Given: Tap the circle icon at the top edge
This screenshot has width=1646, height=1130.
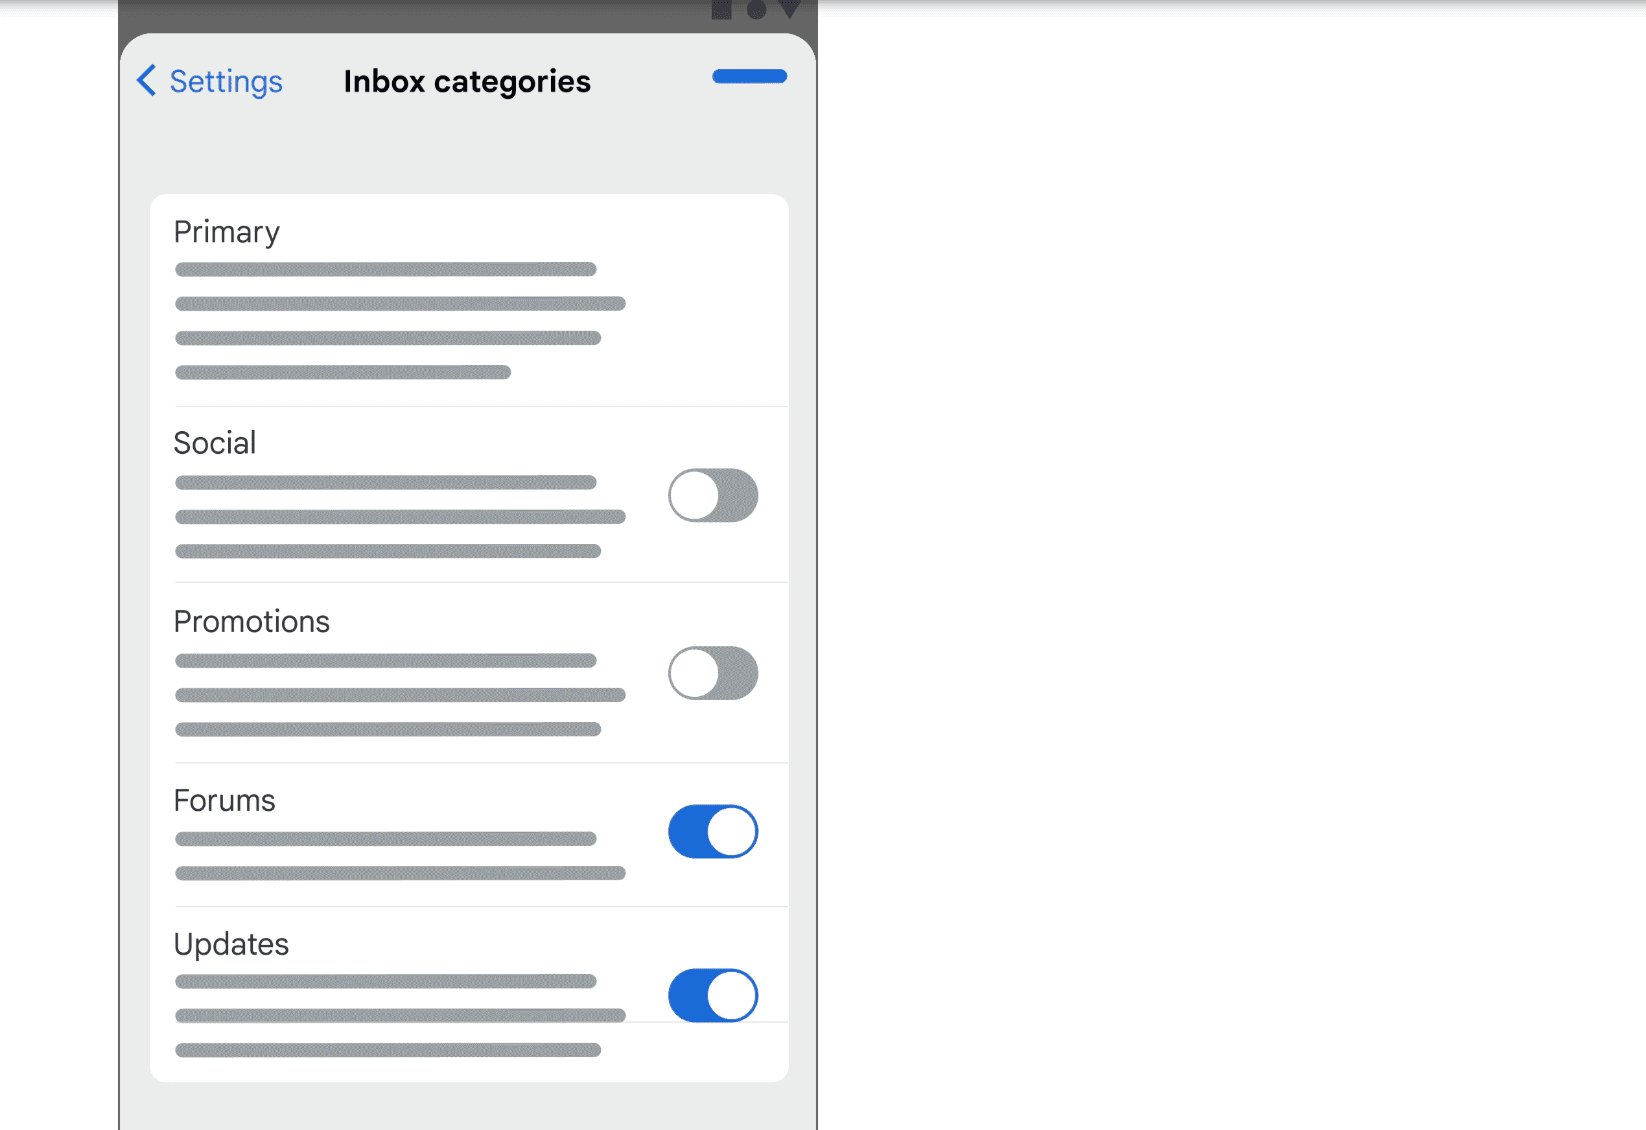Looking at the screenshot, I should tap(757, 9).
